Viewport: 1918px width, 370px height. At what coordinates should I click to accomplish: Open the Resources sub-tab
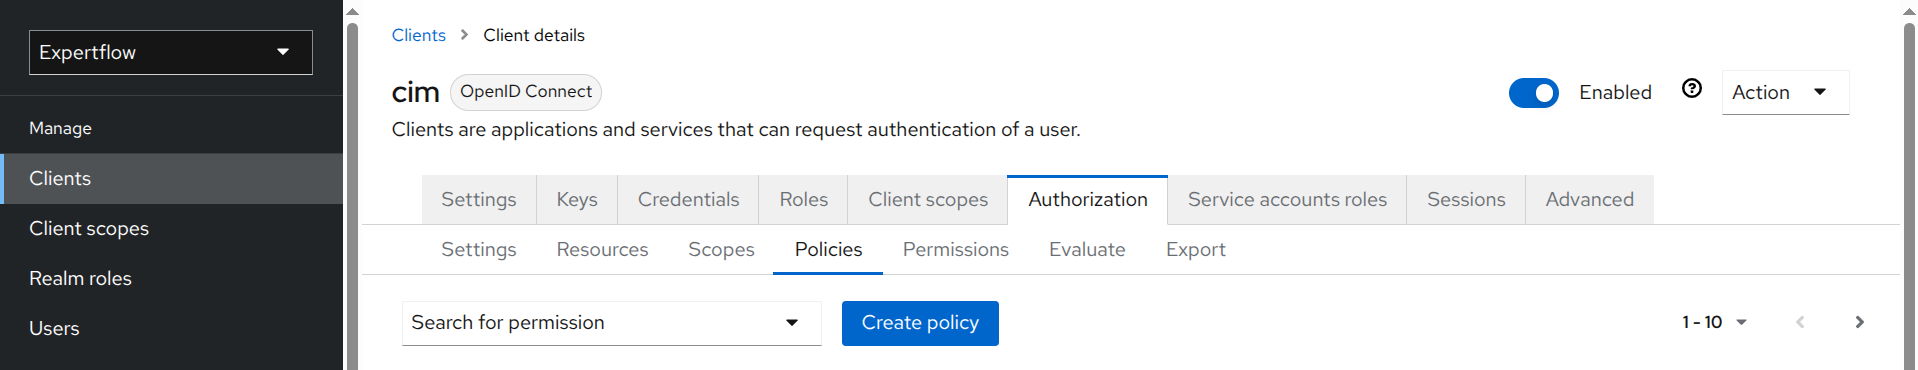pyautogui.click(x=602, y=249)
